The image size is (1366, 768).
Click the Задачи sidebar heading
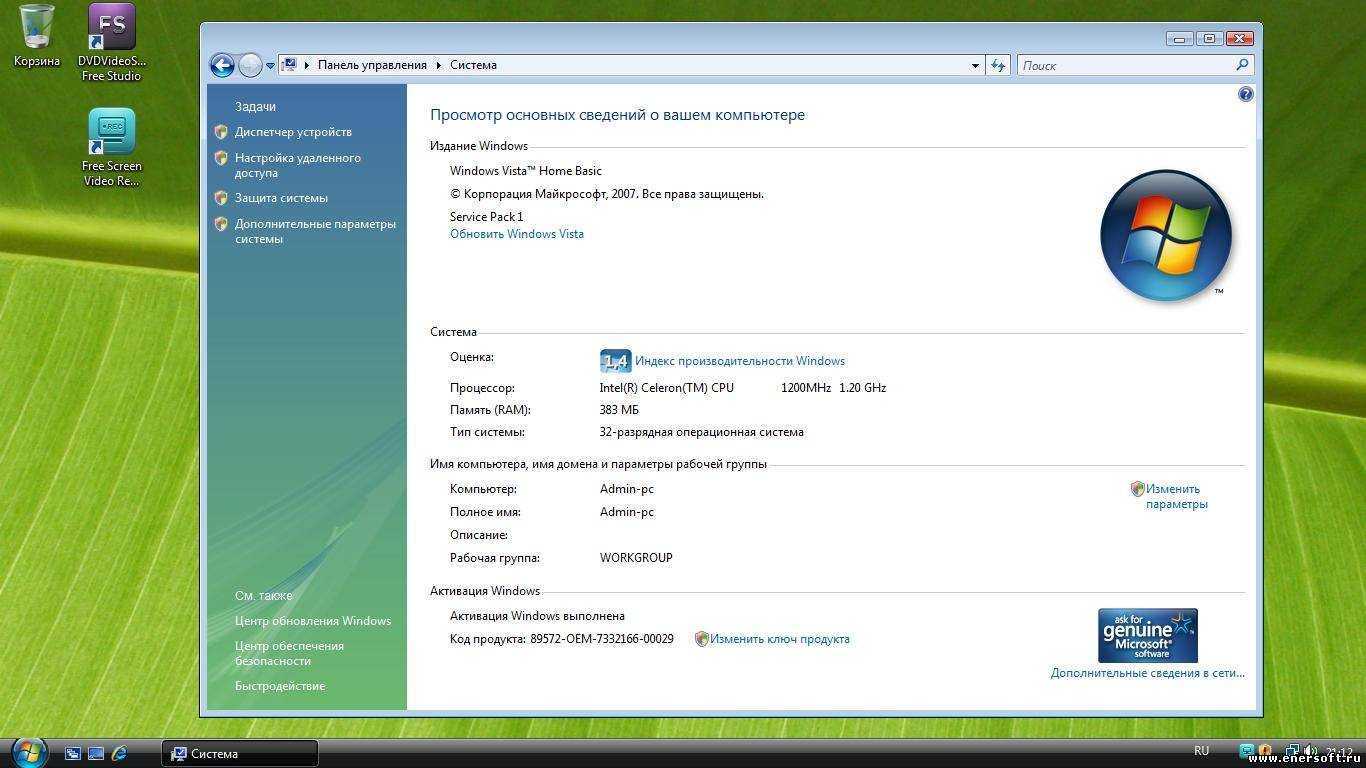coord(255,106)
